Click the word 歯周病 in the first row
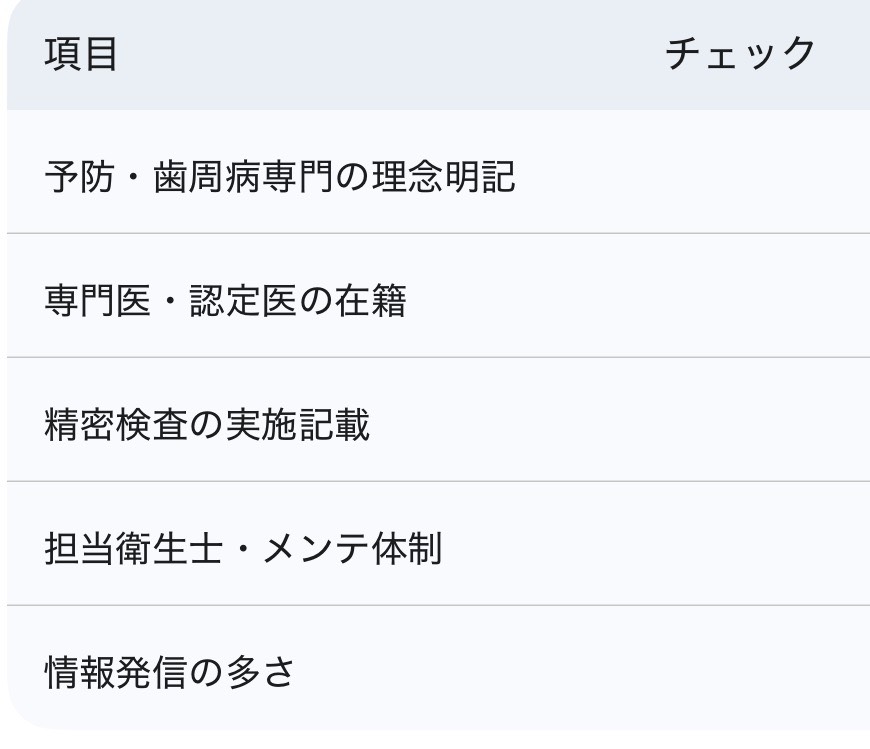Image resolution: width=870 pixels, height=749 pixels. [x=209, y=177]
